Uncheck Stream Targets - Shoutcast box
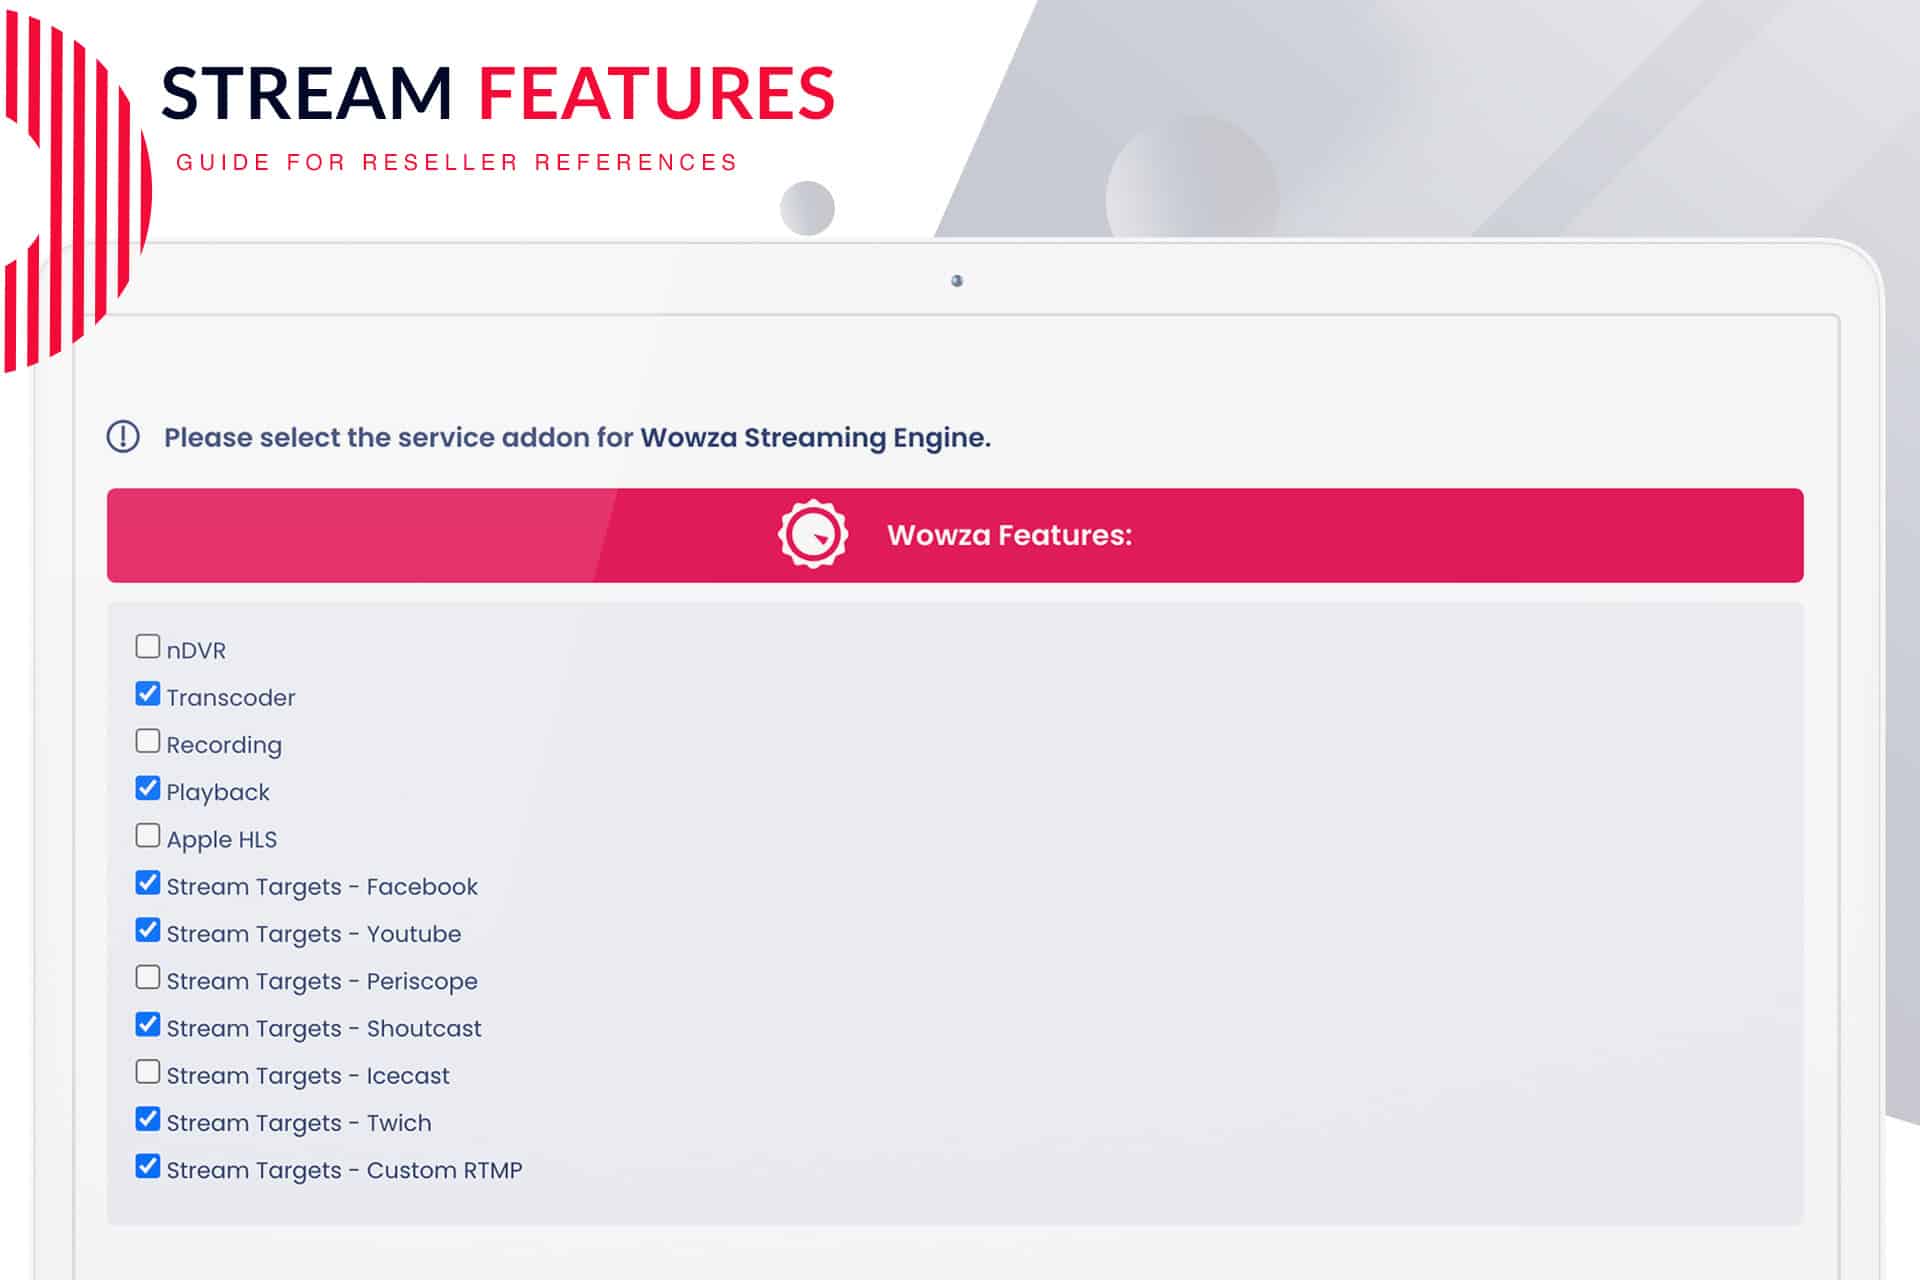 [148, 1024]
